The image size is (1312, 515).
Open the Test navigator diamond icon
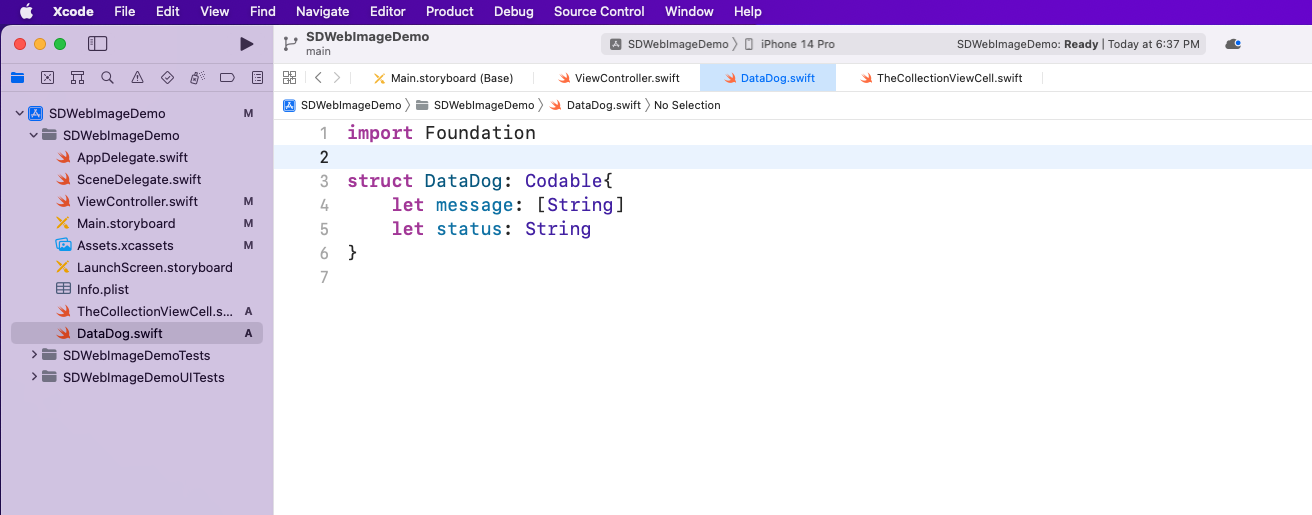pyautogui.click(x=167, y=78)
